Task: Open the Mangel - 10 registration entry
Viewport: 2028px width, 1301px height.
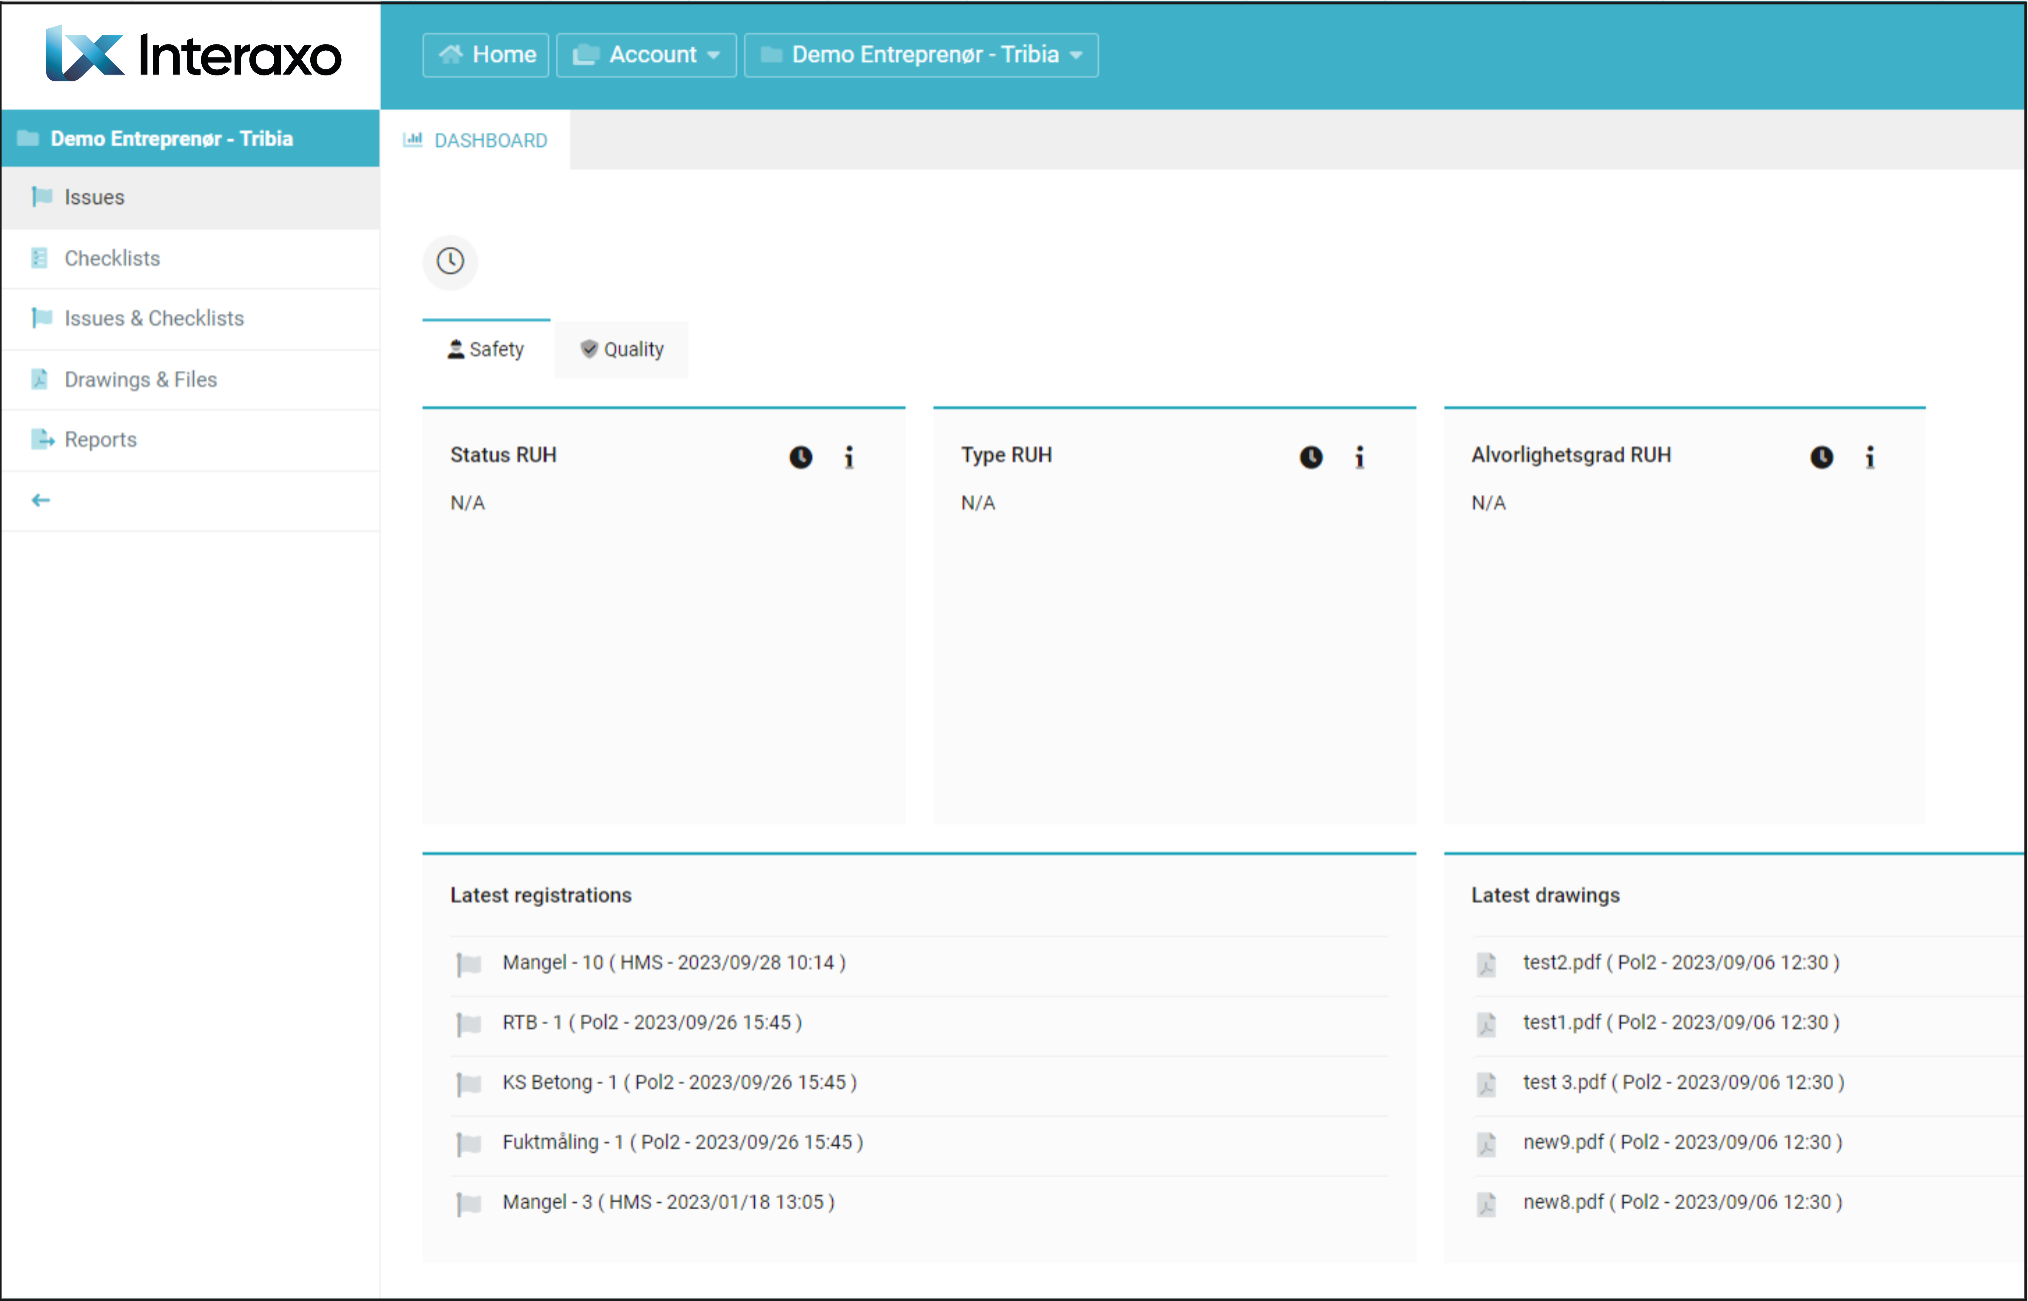Action: (x=673, y=962)
